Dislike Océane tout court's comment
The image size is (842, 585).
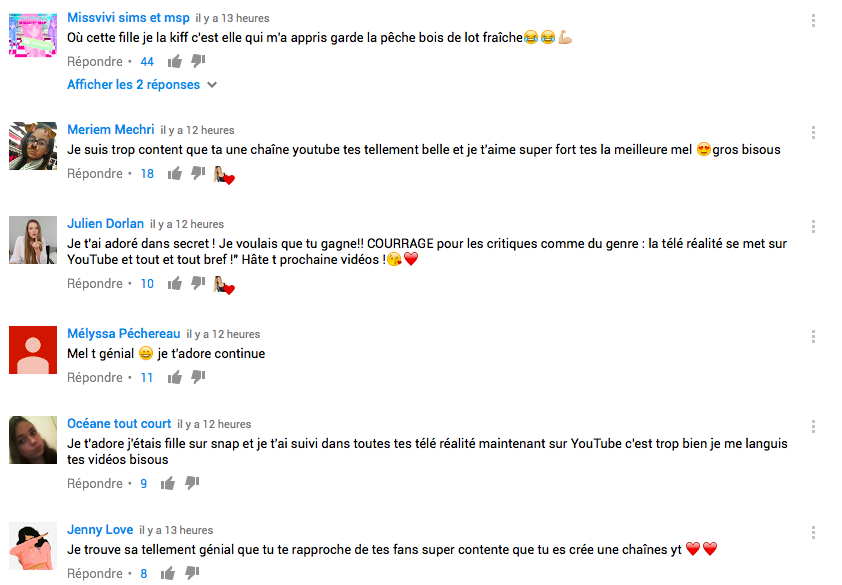click(192, 483)
